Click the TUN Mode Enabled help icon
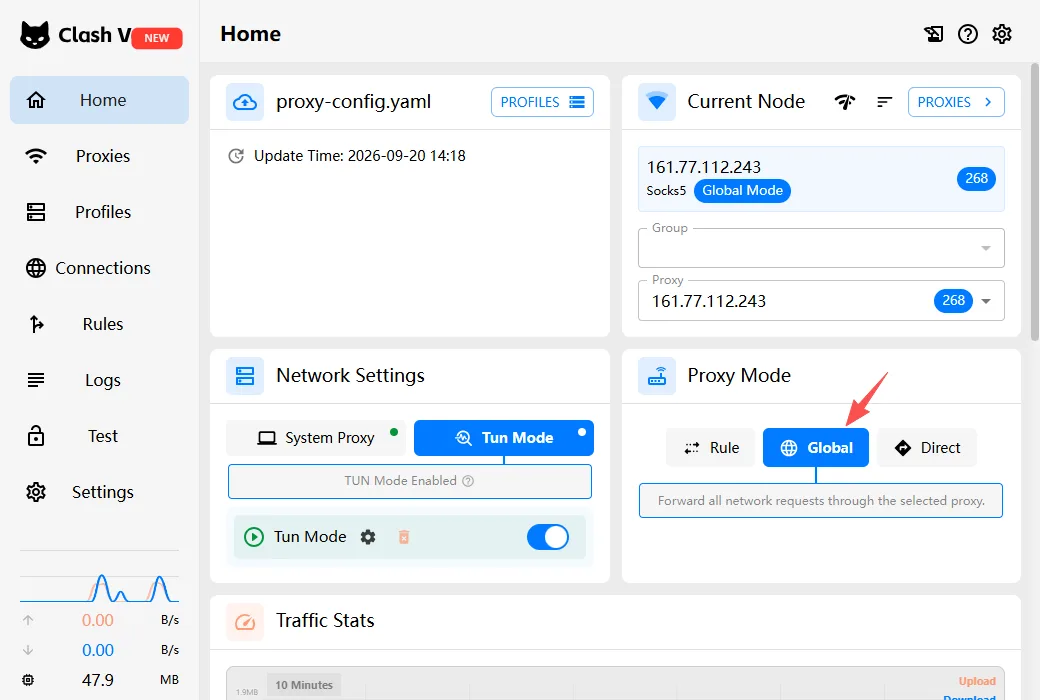 click(x=468, y=481)
